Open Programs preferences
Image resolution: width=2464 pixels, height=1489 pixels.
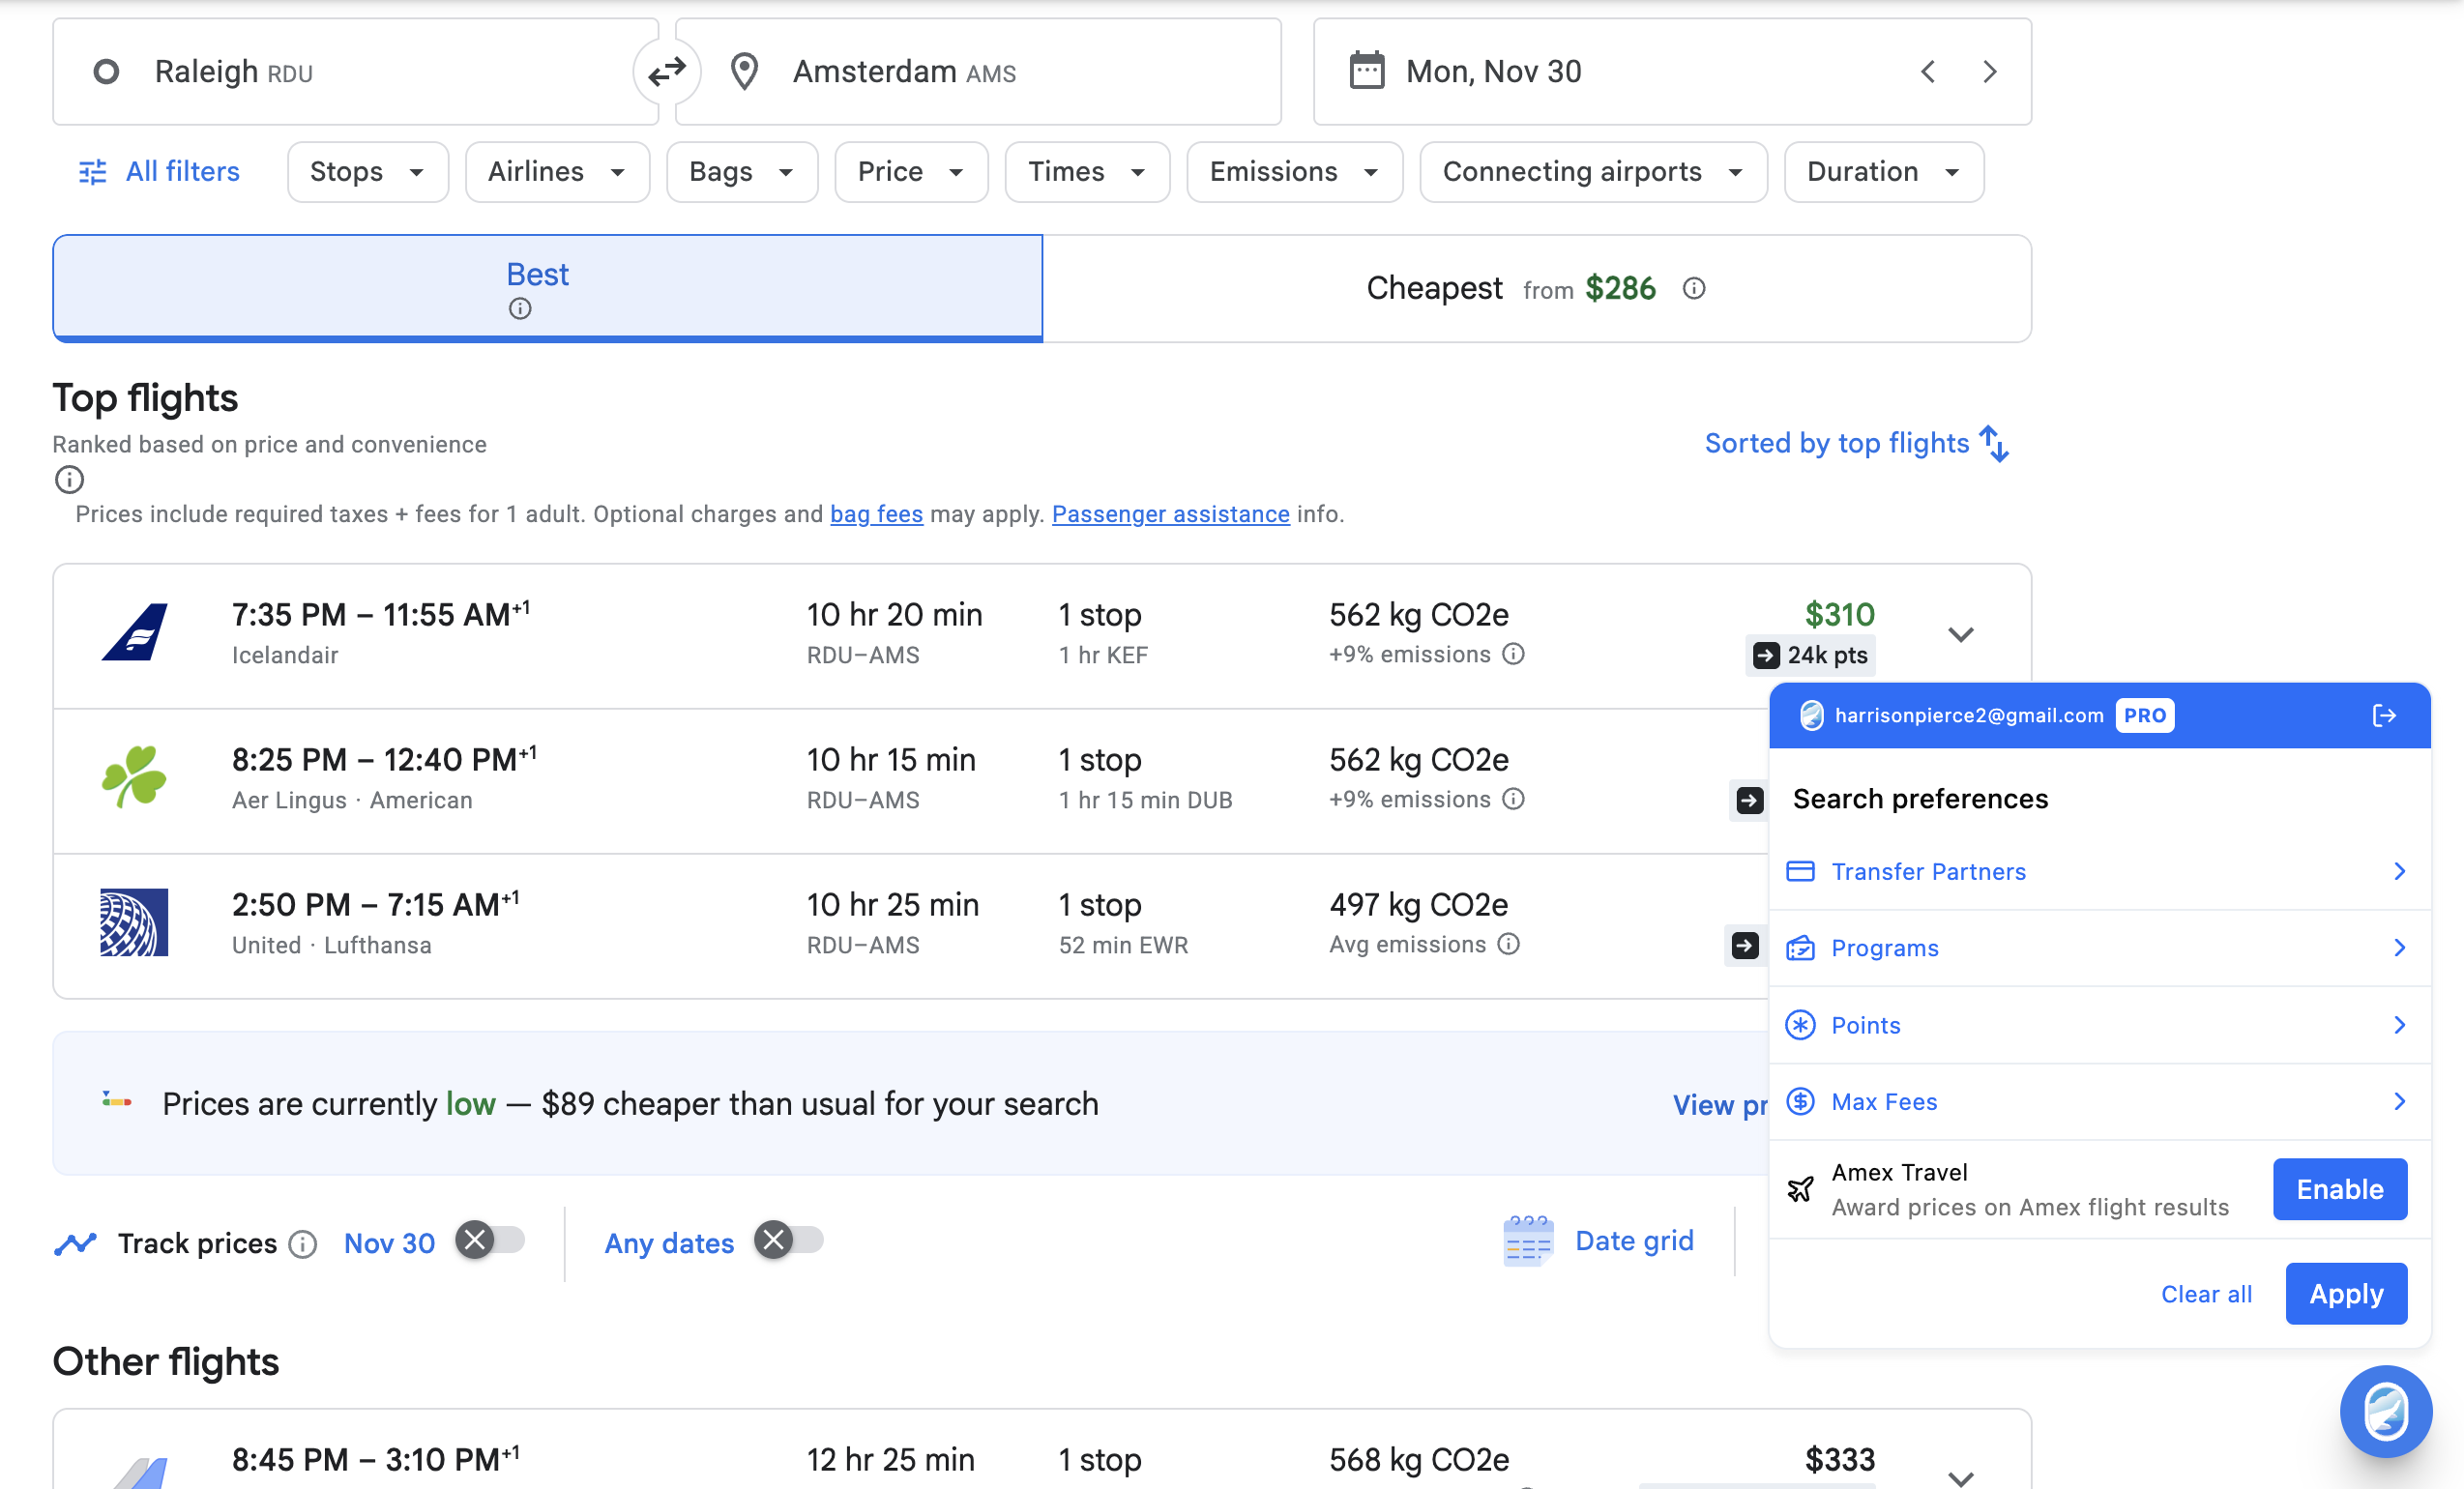[x=2099, y=948]
